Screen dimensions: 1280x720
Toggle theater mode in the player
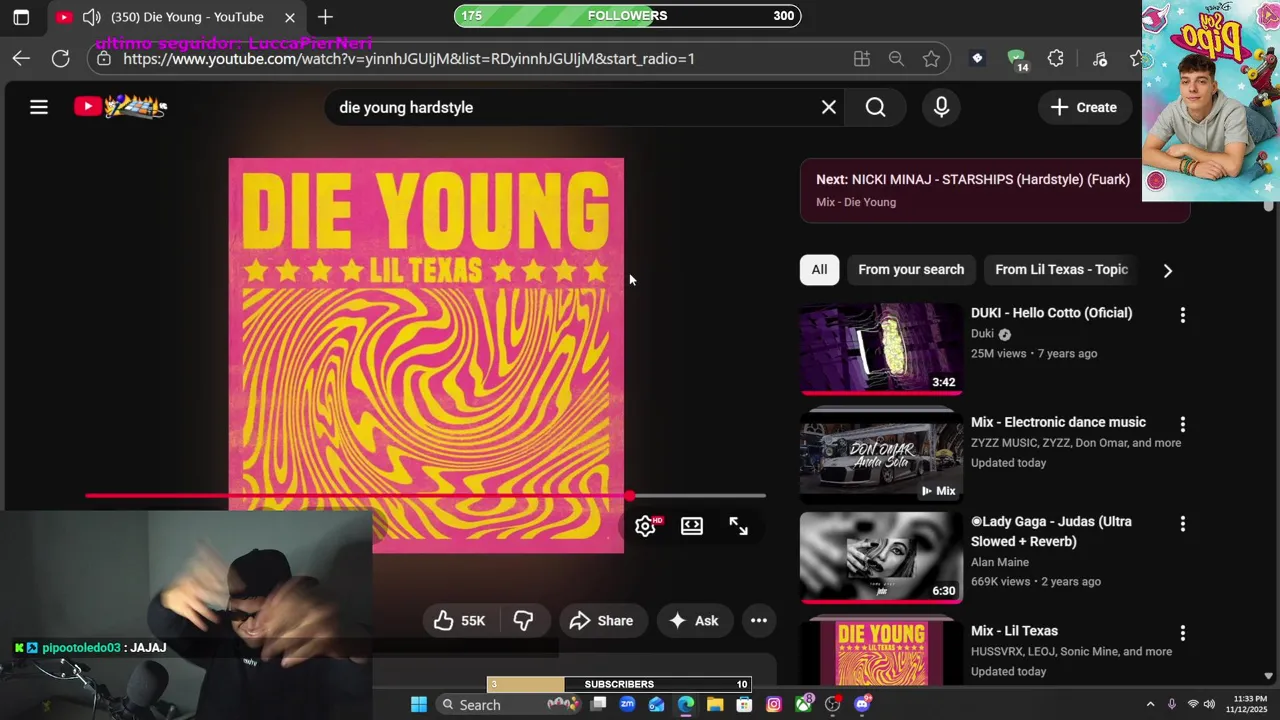(692, 526)
